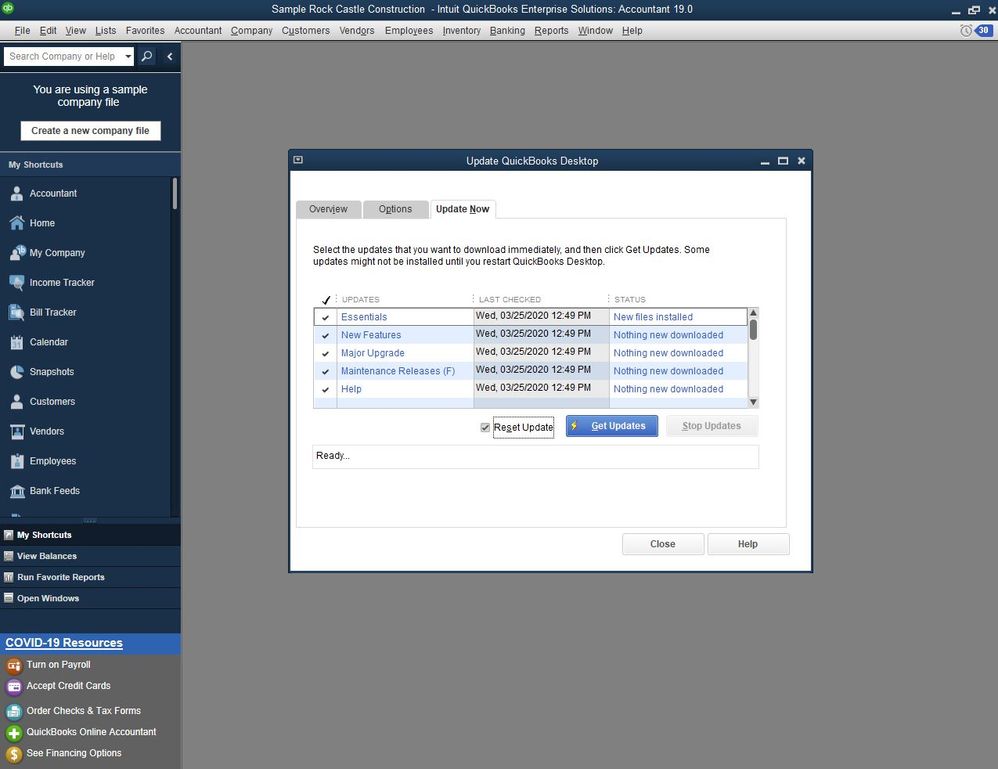The width and height of the screenshot is (998, 769).
Task: Open Accountant shortcut icon in sidebar
Action: pos(17,194)
